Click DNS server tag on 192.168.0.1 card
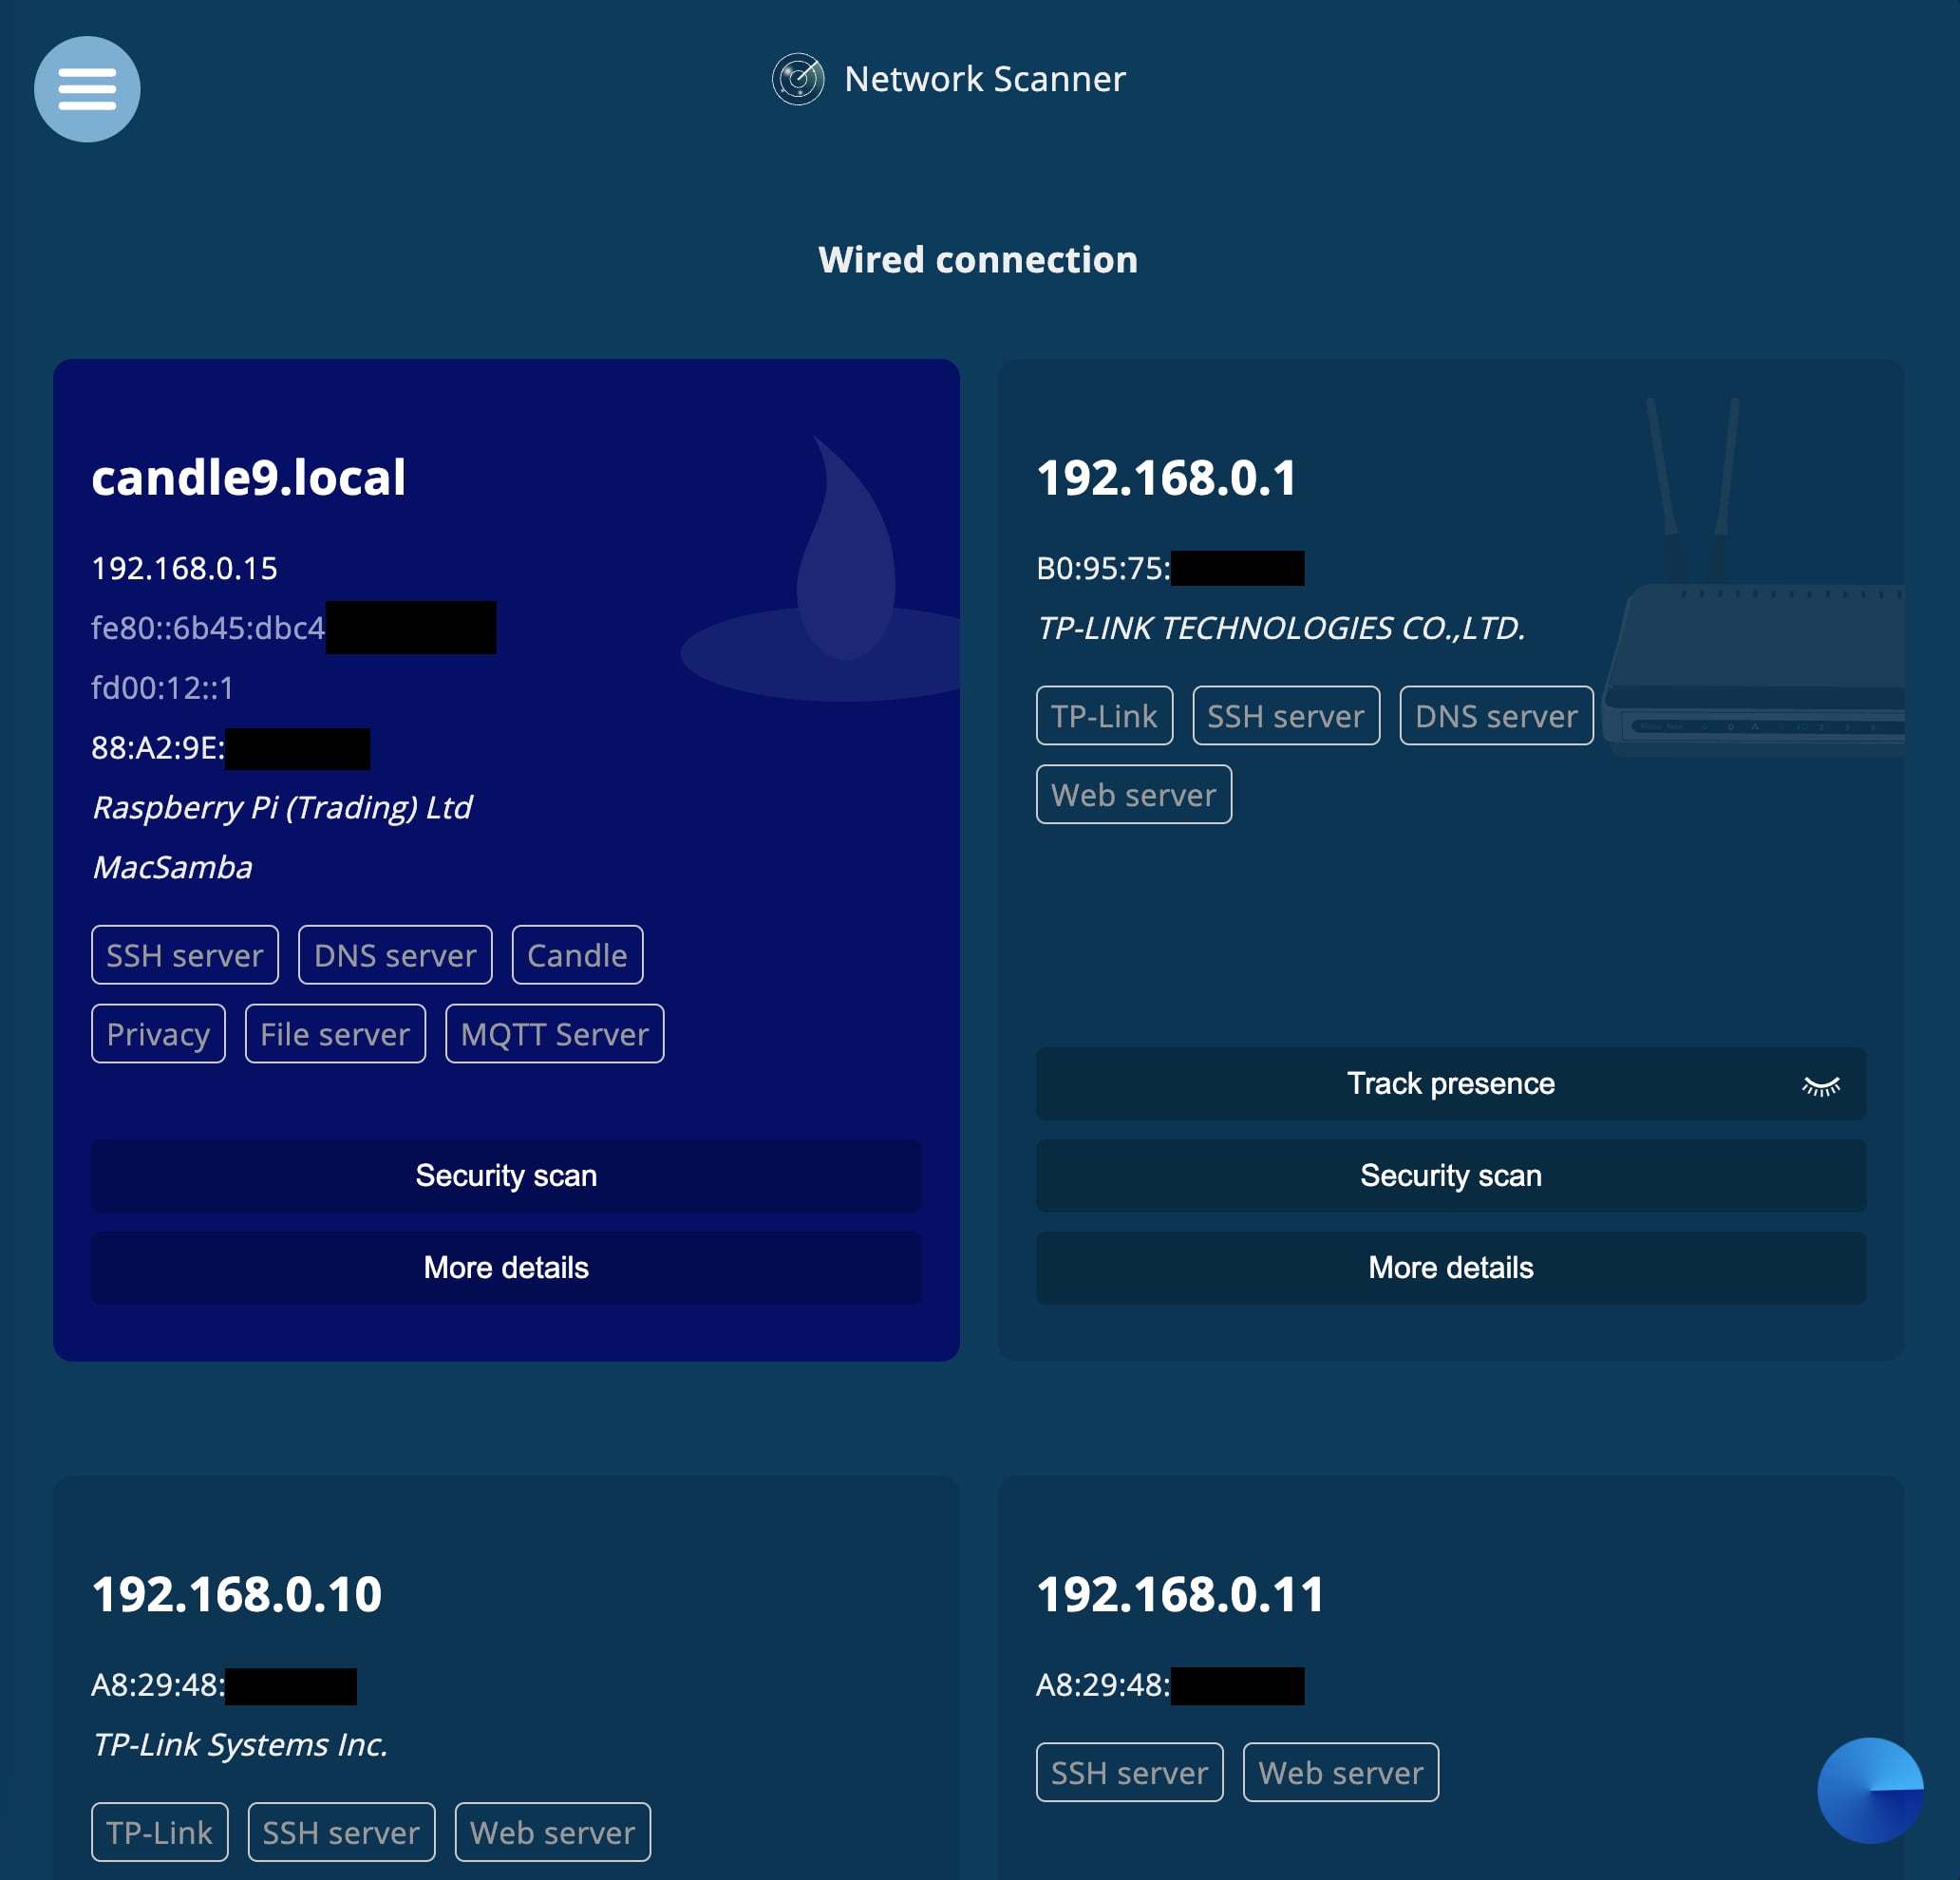 1495,716
